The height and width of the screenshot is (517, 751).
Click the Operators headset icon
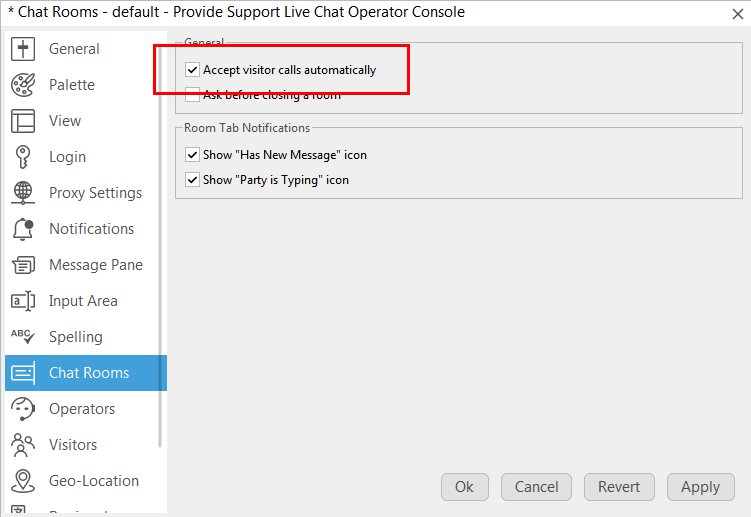pos(23,409)
